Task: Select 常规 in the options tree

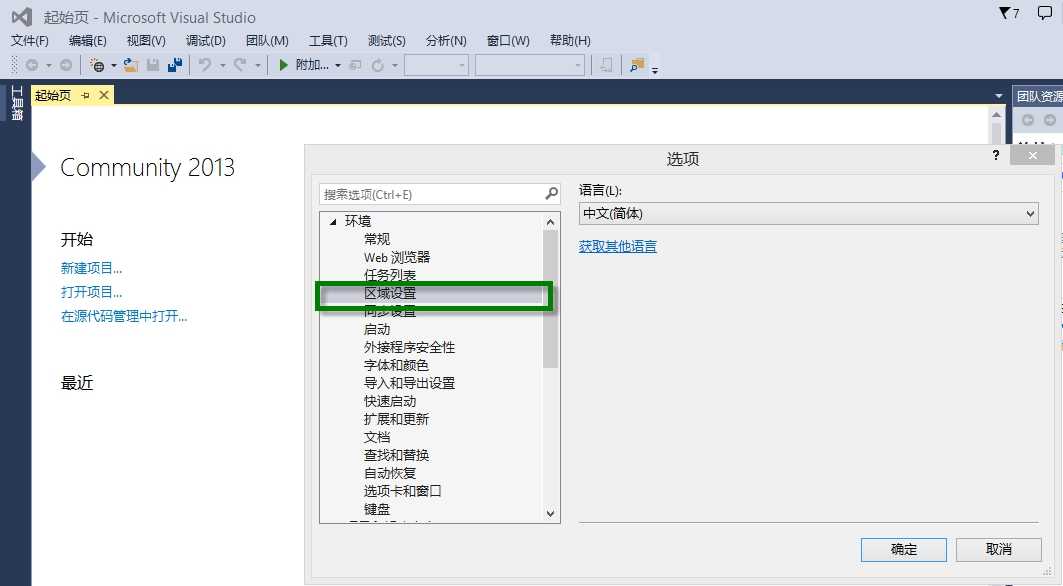Action: click(377, 239)
